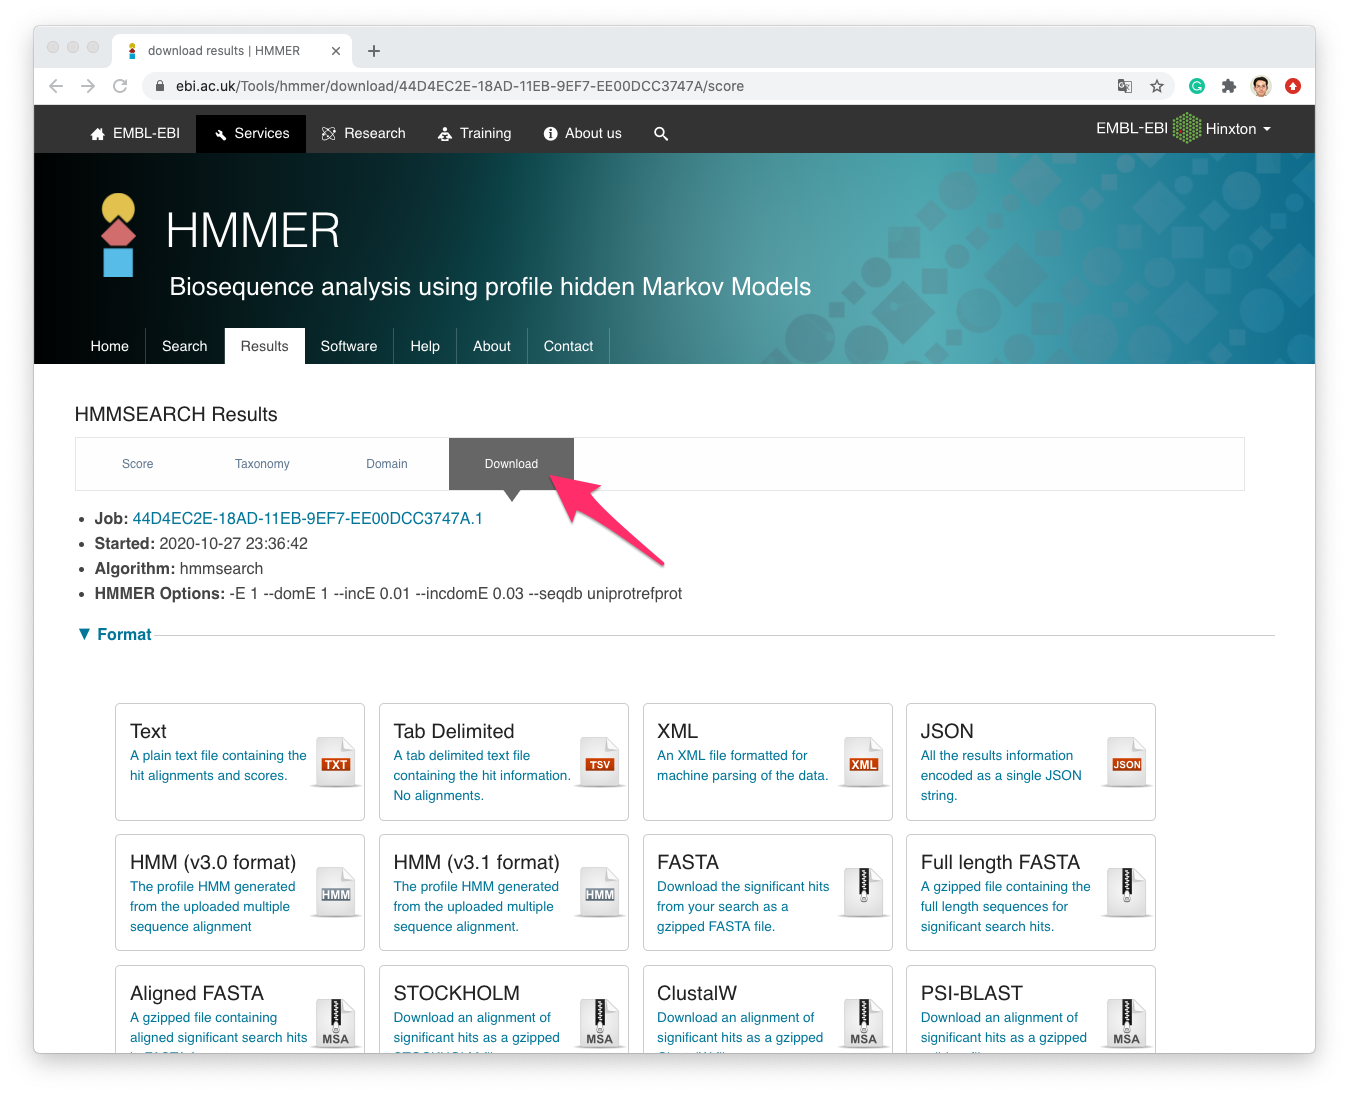Viewport: 1349px width, 1095px height.
Task: Click the TXT file icon on the Text card
Action: coord(336,761)
